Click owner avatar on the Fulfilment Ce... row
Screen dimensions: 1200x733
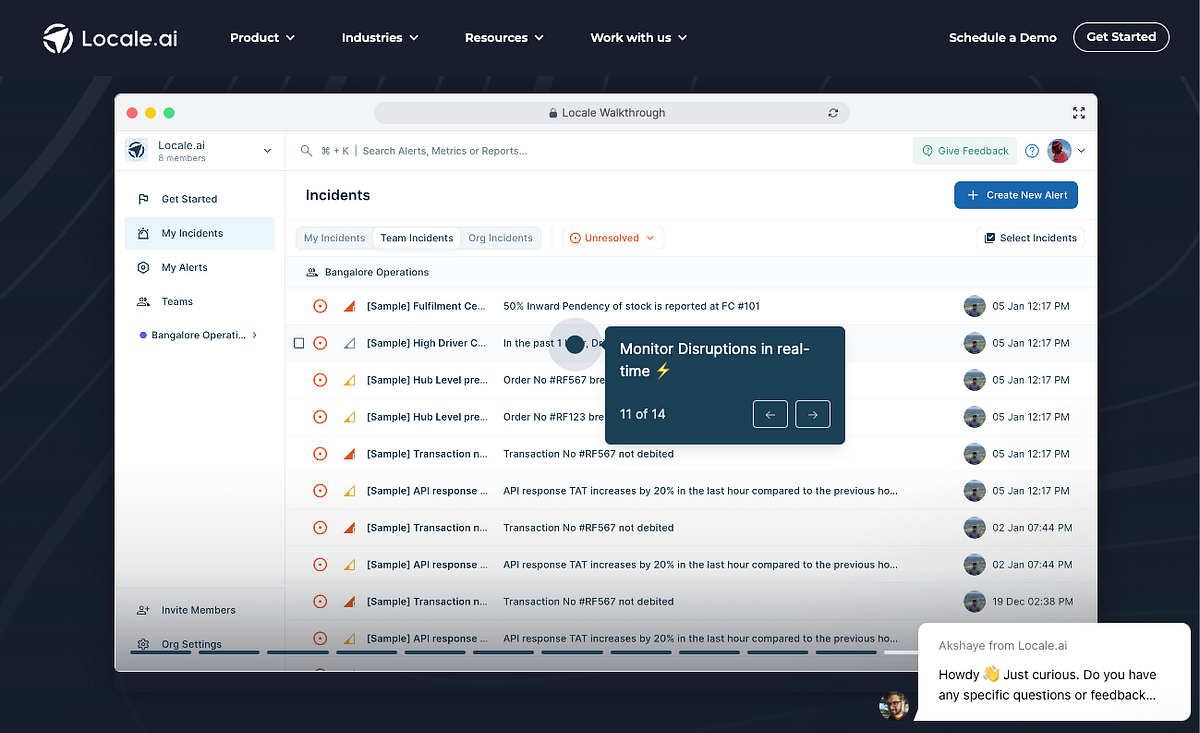pos(974,306)
